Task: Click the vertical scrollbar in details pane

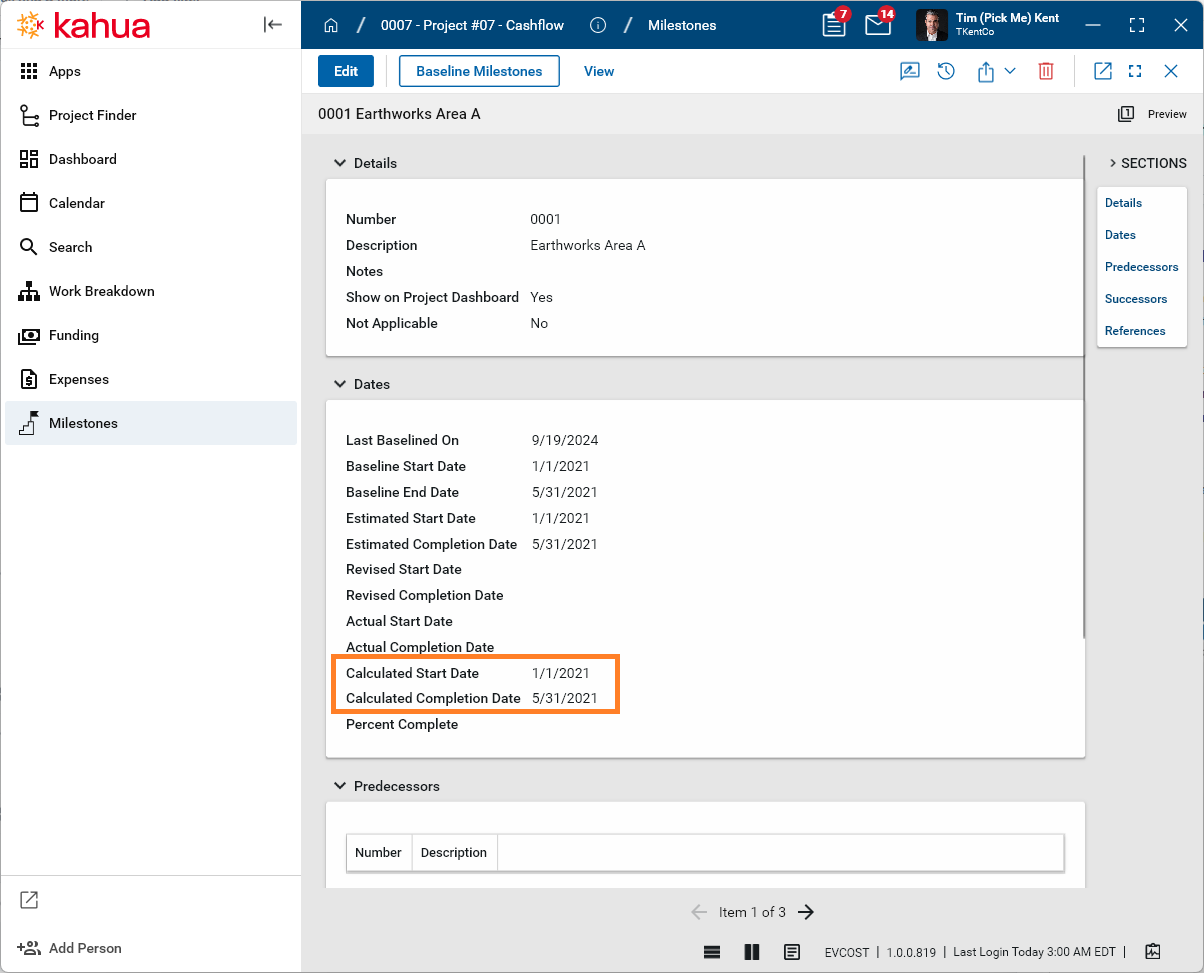Action: [x=1084, y=400]
